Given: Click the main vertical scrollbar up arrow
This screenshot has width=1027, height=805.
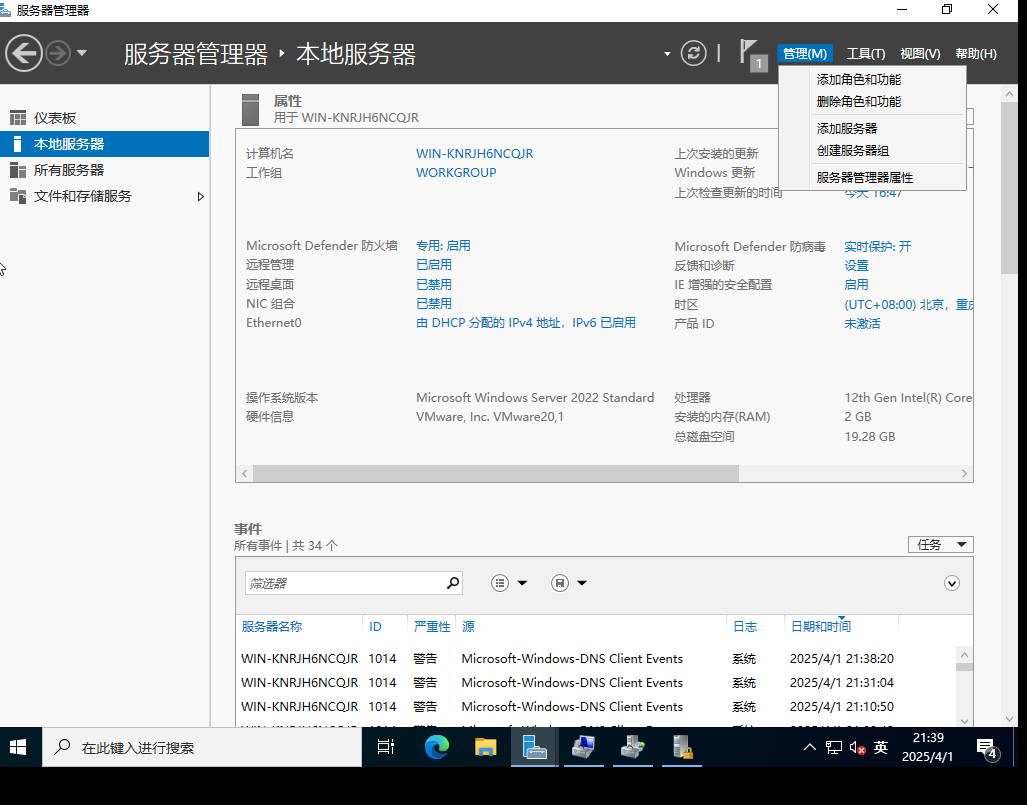Looking at the screenshot, I should (1009, 94).
